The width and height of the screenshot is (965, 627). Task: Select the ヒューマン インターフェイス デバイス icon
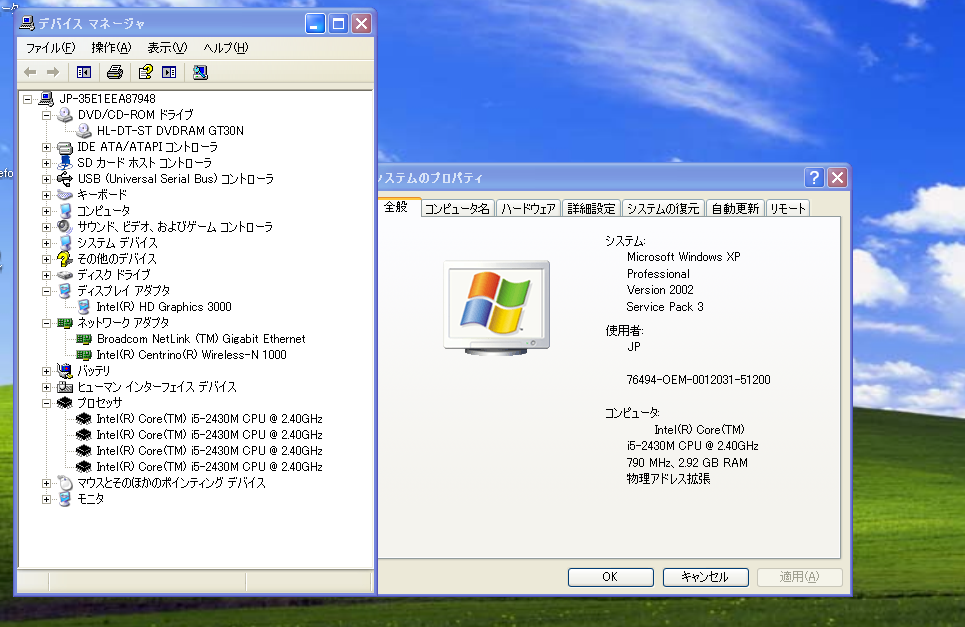point(65,387)
